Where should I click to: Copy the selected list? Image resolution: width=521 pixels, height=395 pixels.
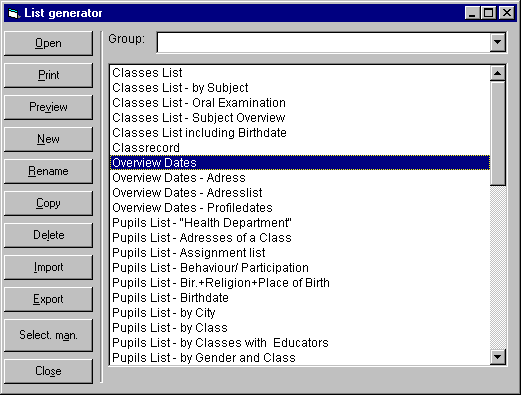(x=48, y=203)
